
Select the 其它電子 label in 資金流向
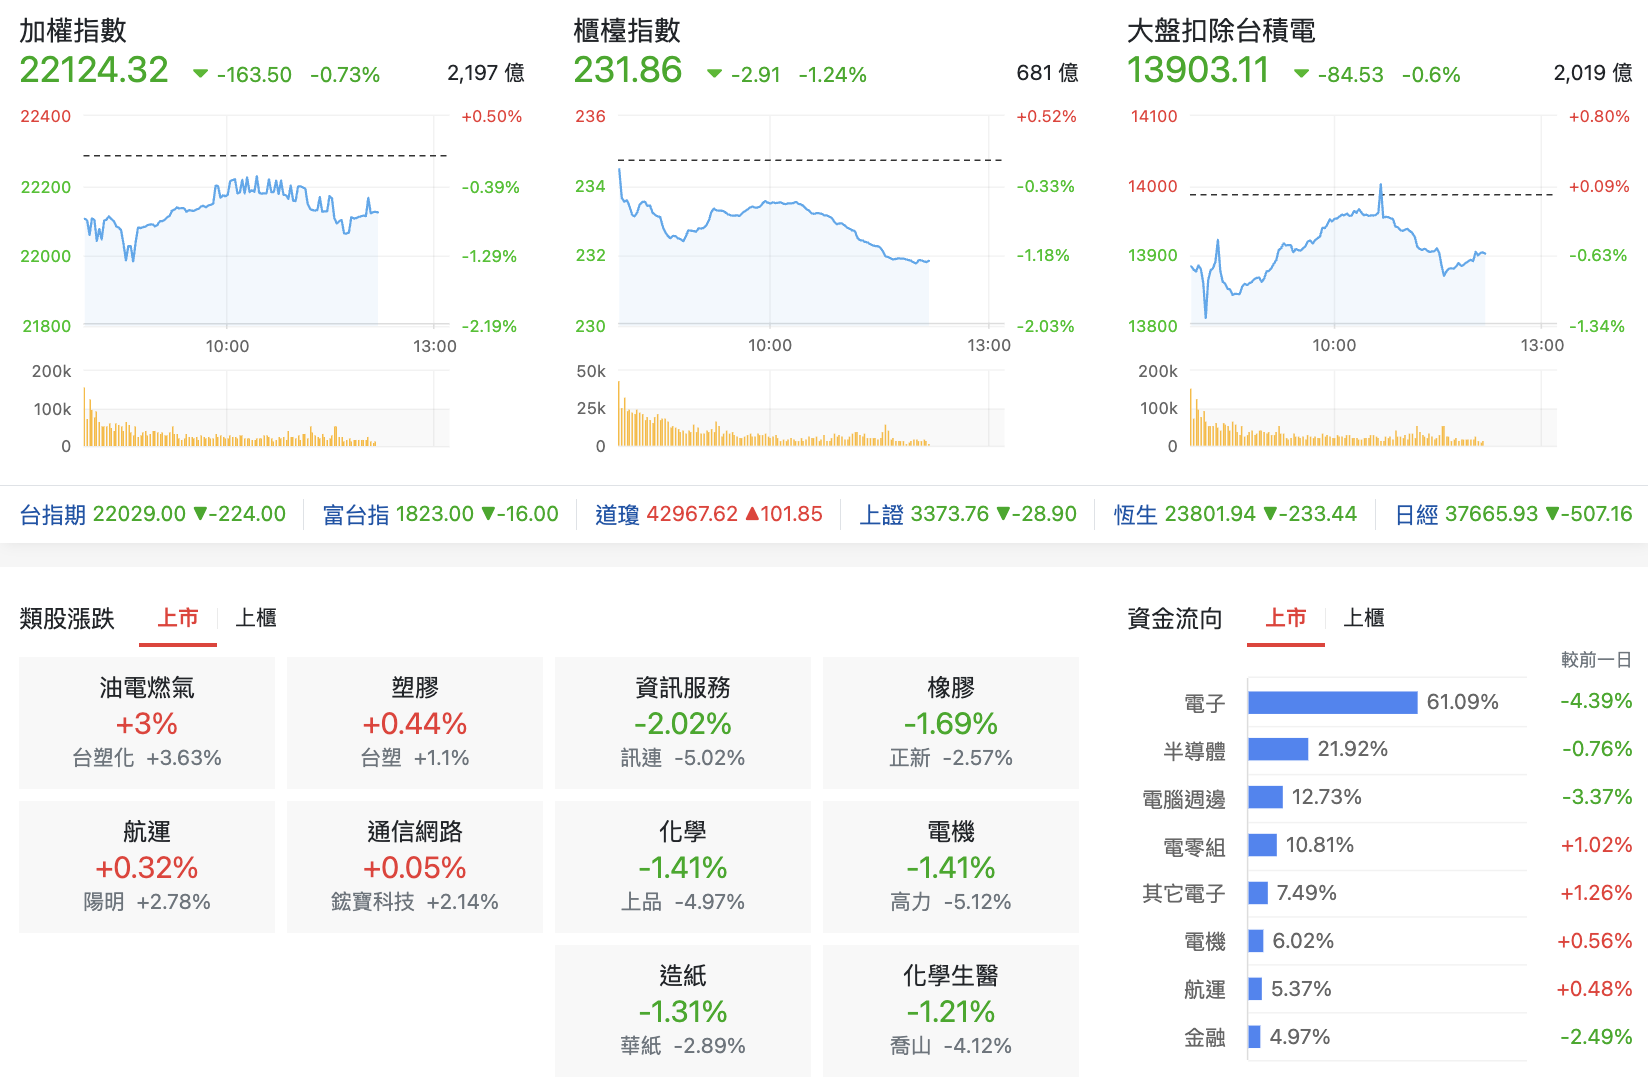click(1184, 893)
